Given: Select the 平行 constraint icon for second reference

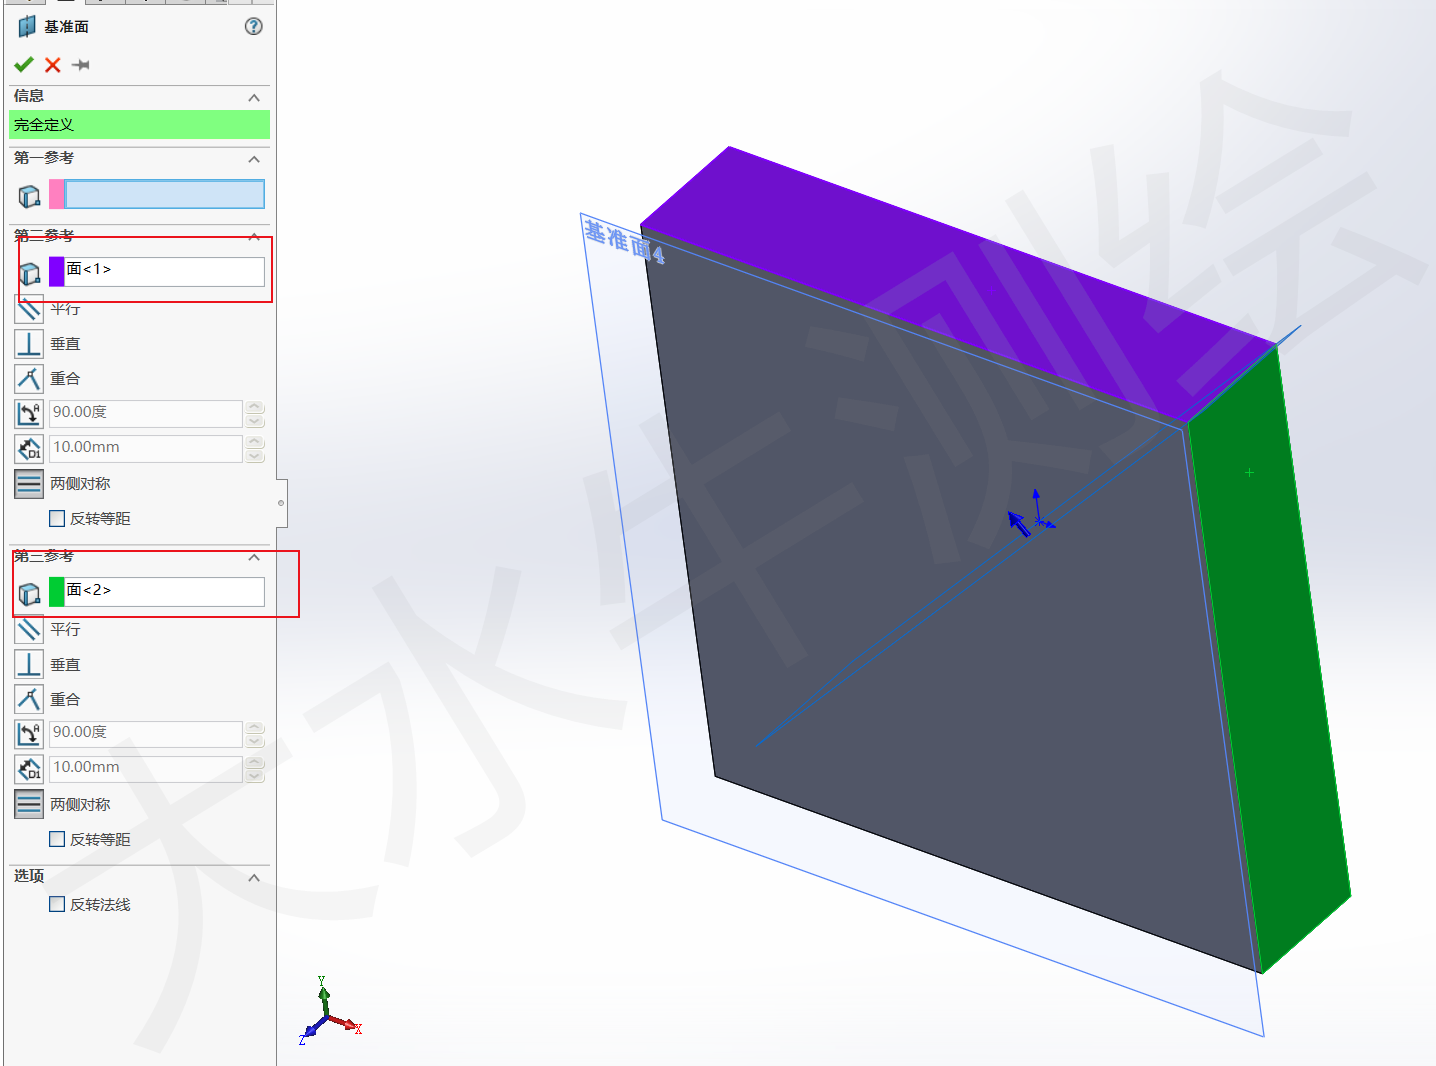Looking at the screenshot, I should 29,309.
